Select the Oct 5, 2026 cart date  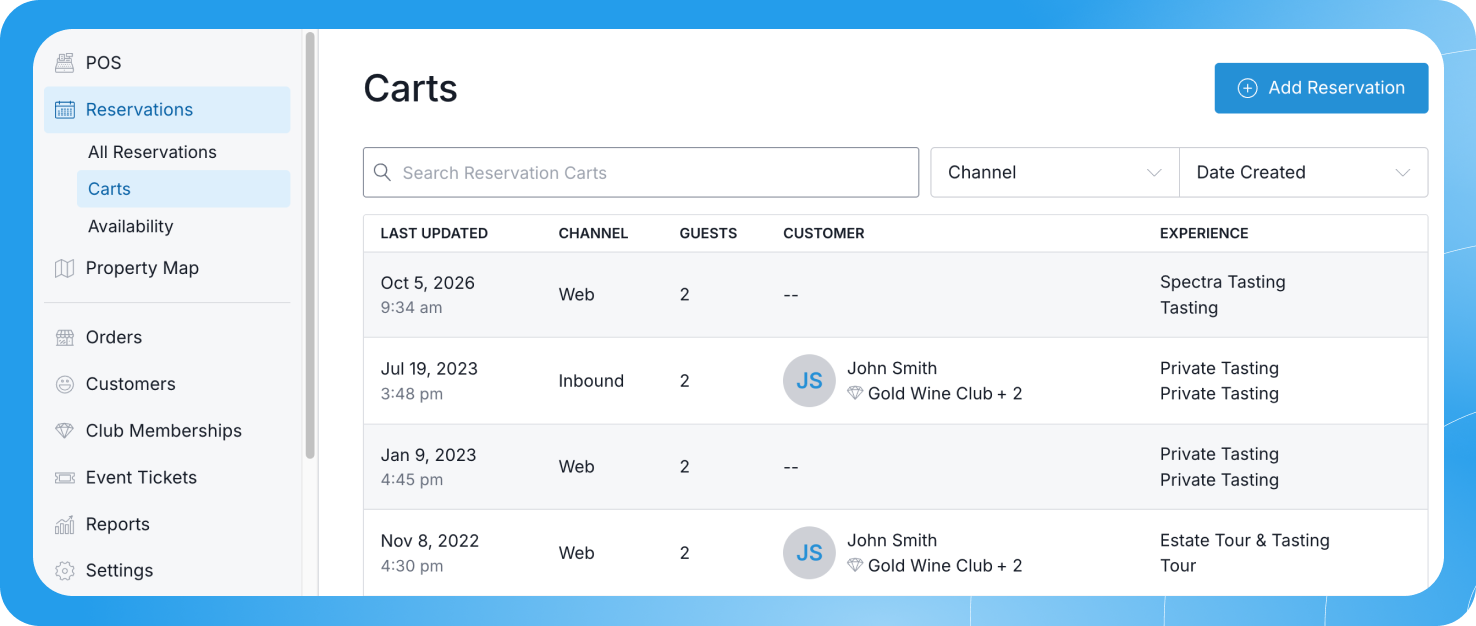[x=427, y=283]
